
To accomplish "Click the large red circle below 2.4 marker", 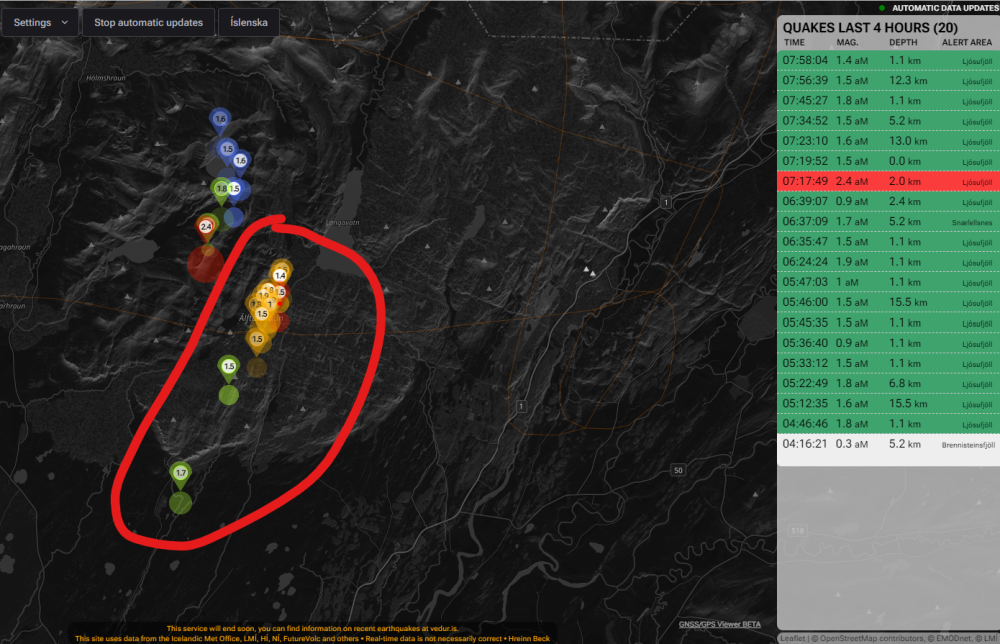I will [206, 265].
